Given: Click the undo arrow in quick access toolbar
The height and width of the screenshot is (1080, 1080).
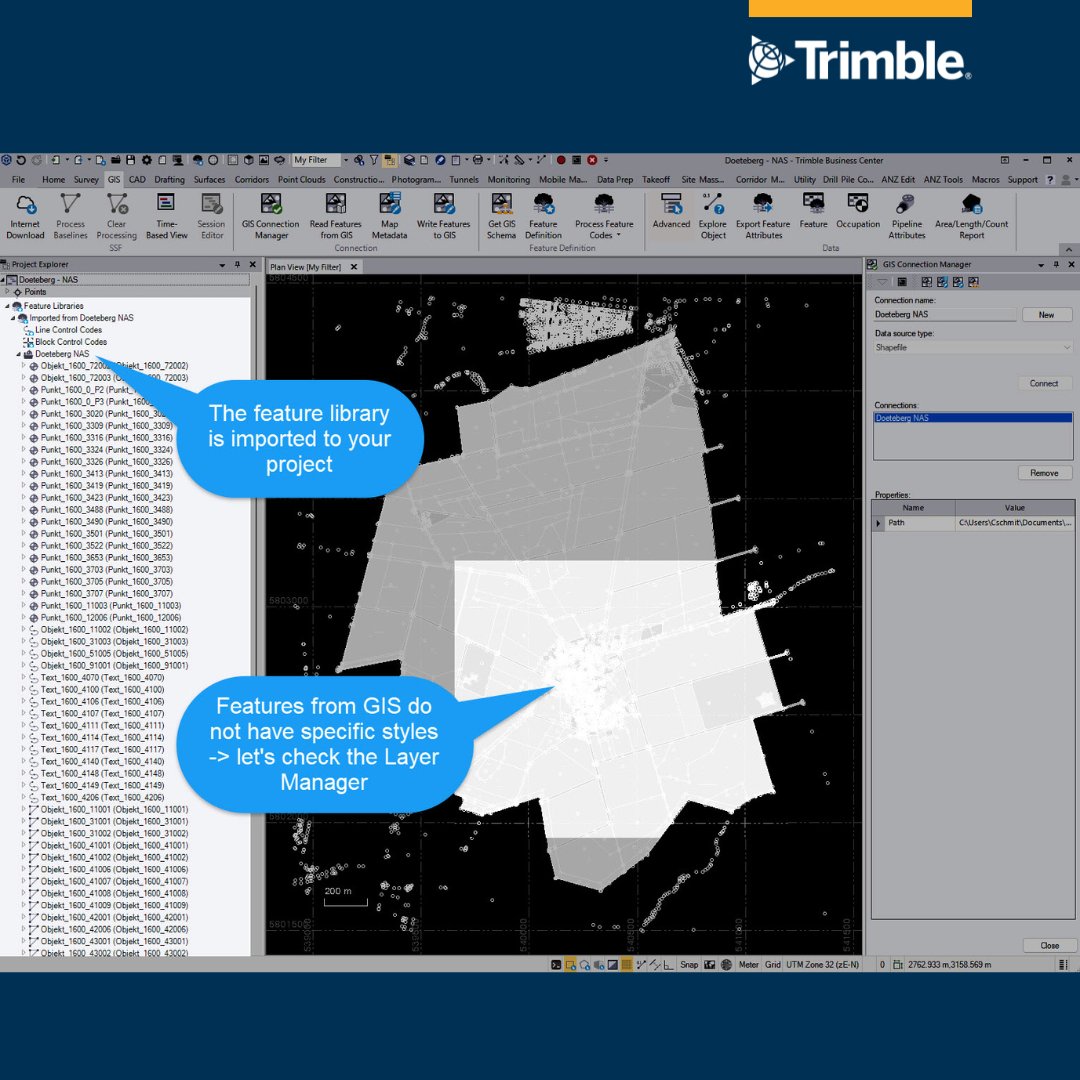Looking at the screenshot, I should tap(21, 160).
